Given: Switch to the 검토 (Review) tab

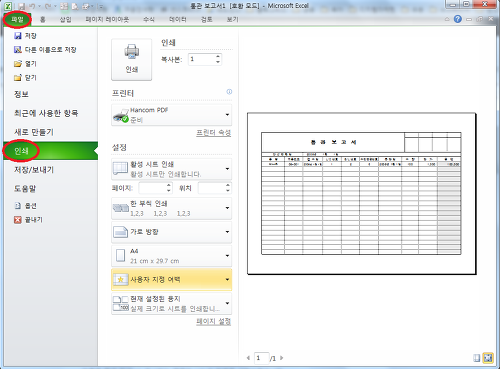Looking at the screenshot, I should (206, 19).
